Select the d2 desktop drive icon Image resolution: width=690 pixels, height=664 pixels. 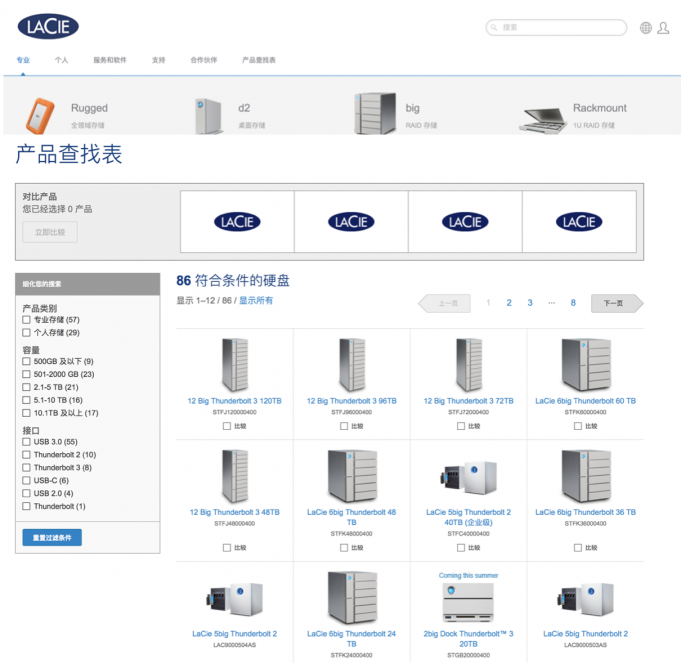pyautogui.click(x=208, y=116)
